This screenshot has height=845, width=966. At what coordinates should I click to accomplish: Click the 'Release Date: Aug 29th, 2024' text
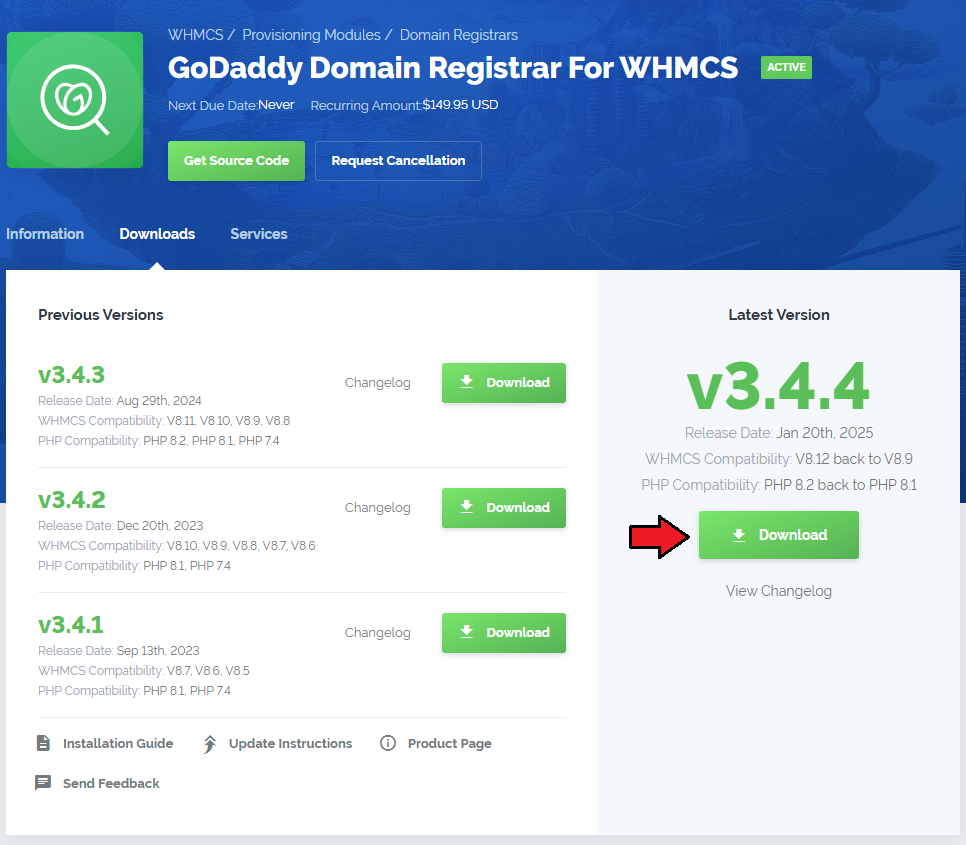click(120, 401)
